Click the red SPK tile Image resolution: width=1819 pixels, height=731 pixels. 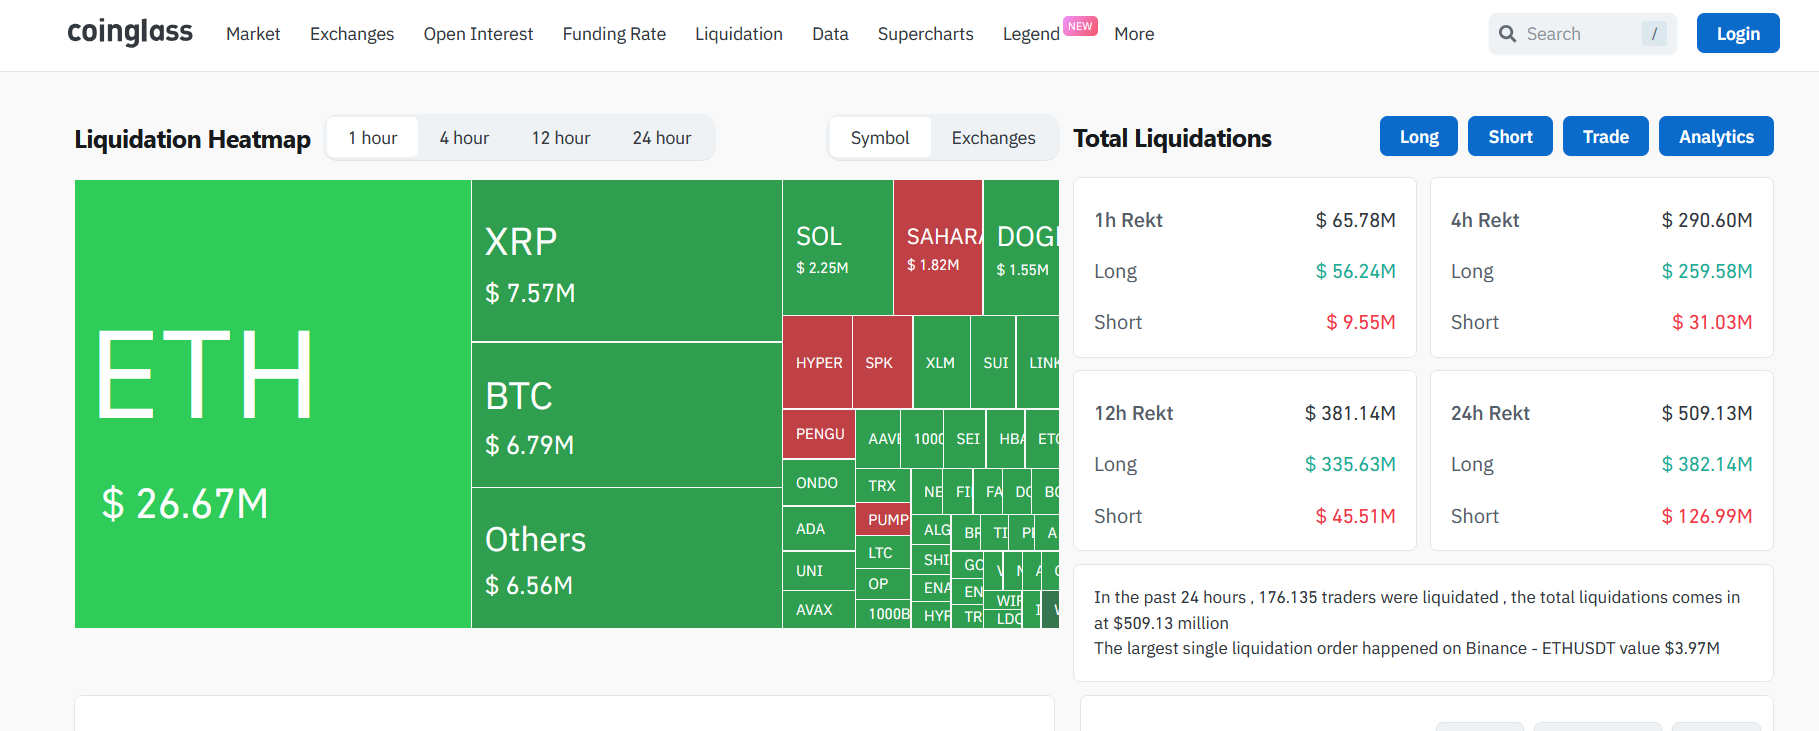tap(882, 362)
